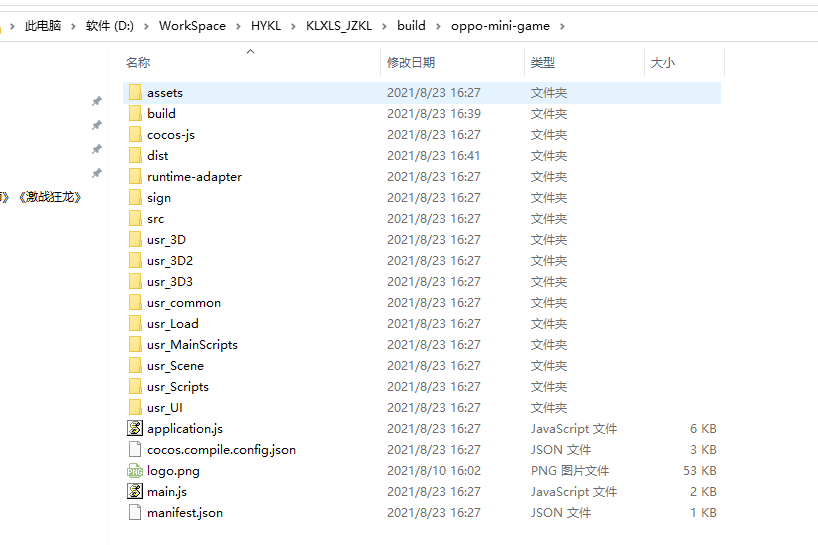Click the usr_common folder icon

135,302
